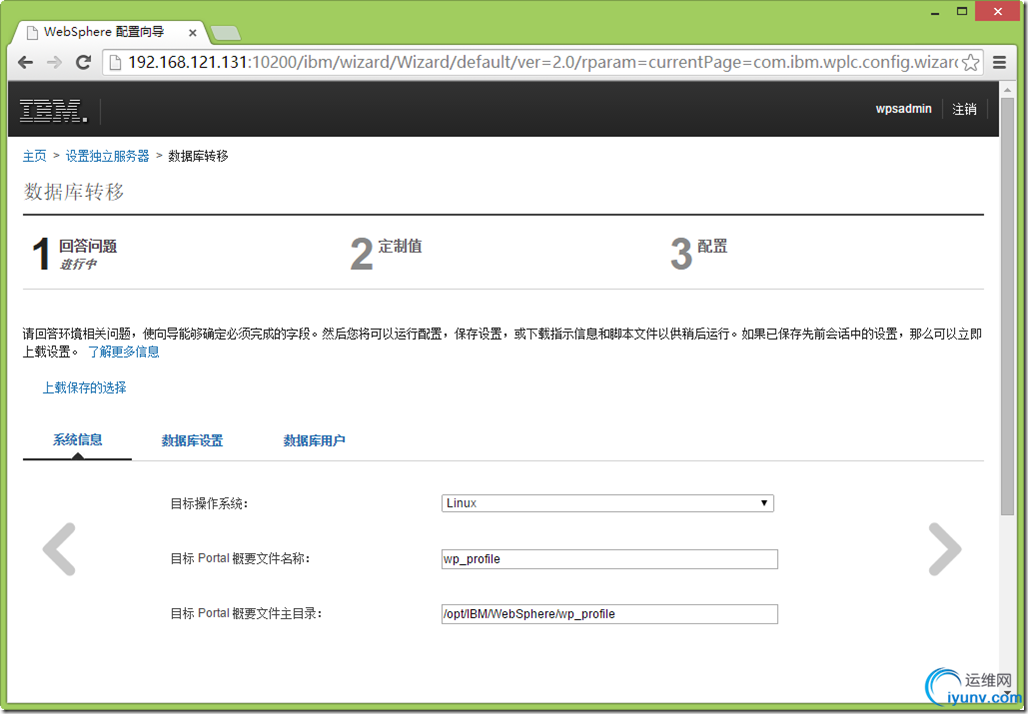Click the 注销 logout link
The height and width of the screenshot is (714, 1028).
tap(964, 109)
